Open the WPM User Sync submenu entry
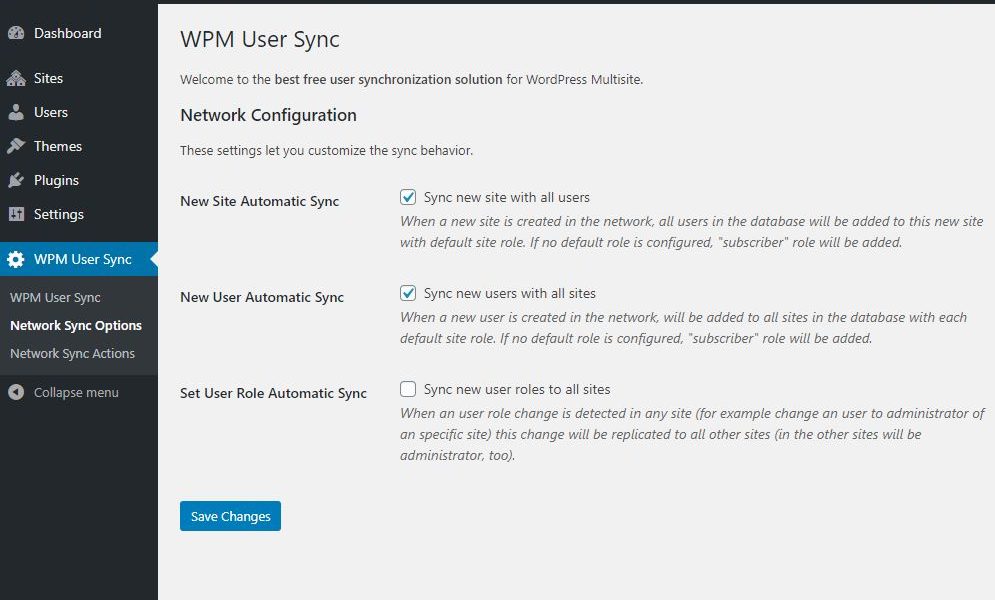 (x=55, y=297)
